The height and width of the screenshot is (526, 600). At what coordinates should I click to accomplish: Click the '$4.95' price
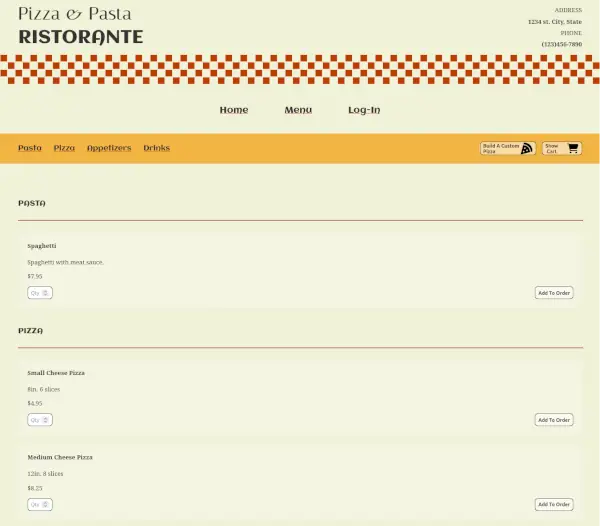point(35,403)
